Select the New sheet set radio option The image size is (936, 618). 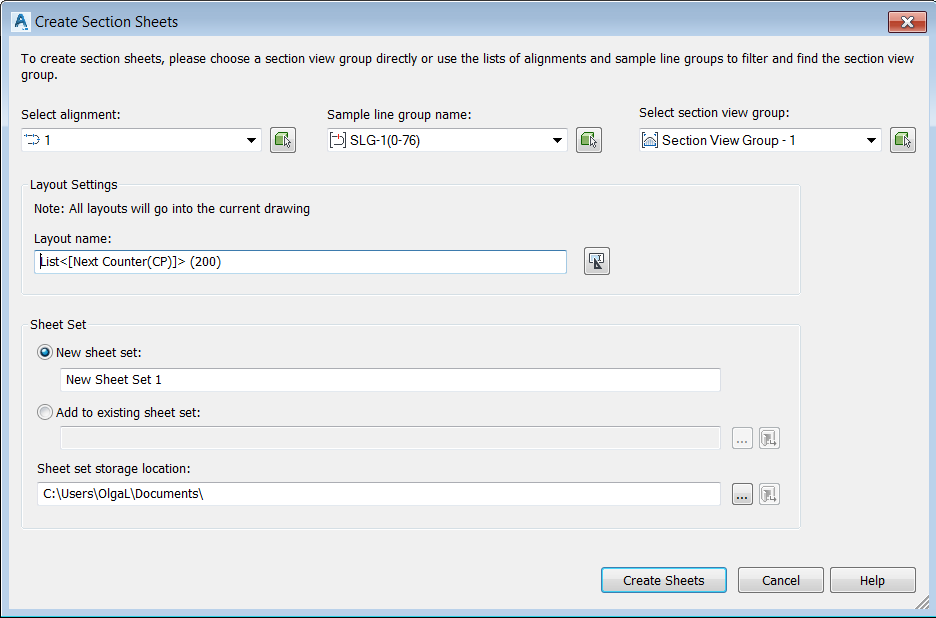(45, 352)
